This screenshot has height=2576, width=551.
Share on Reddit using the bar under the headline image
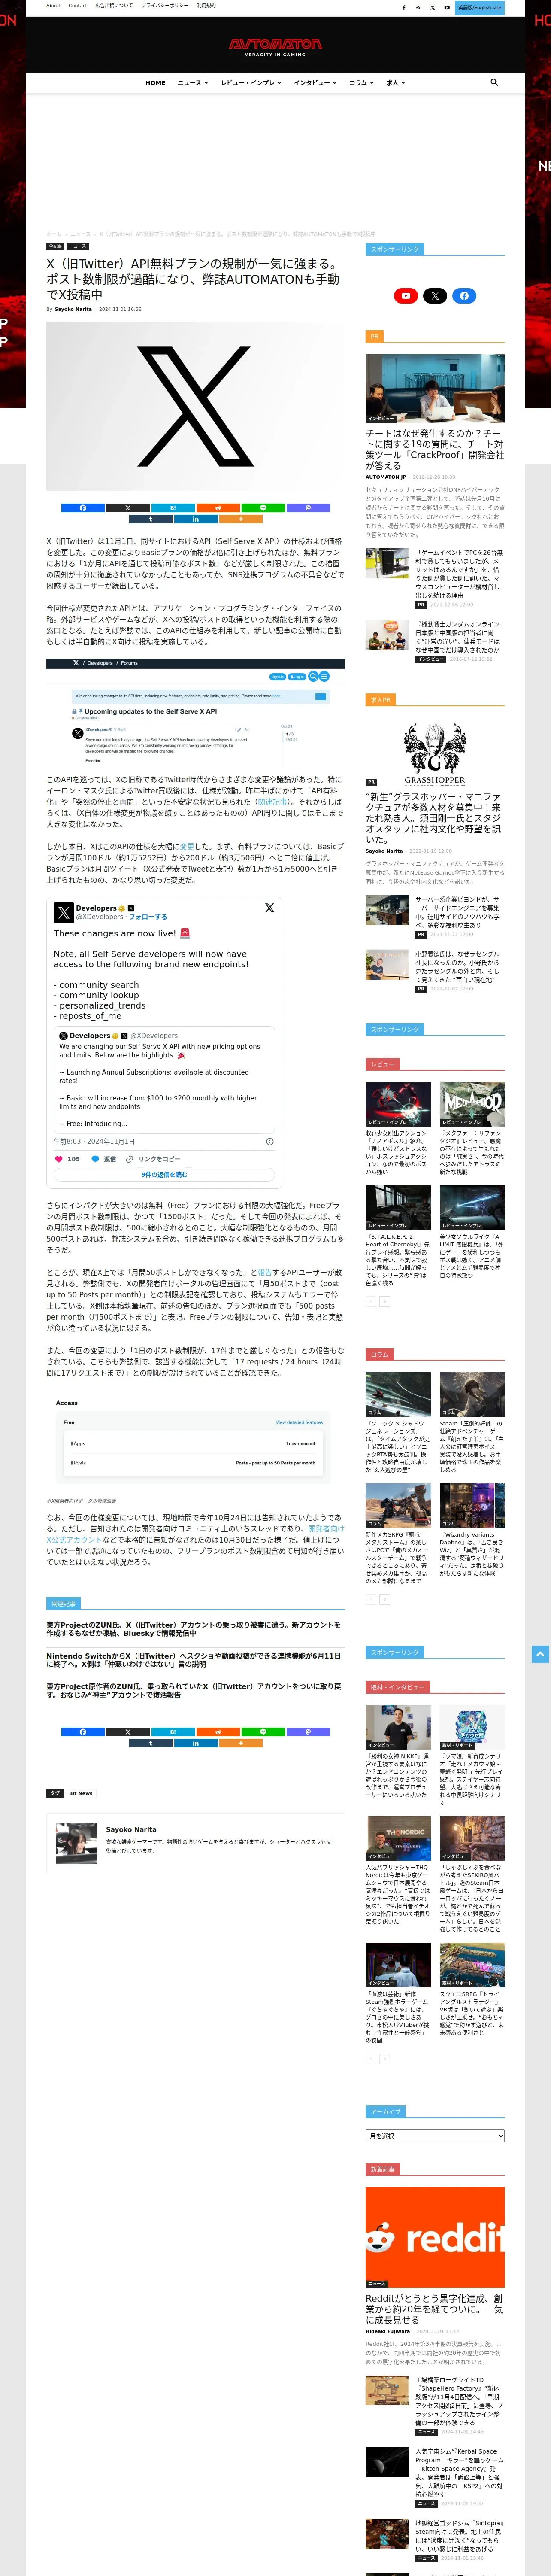(x=217, y=508)
